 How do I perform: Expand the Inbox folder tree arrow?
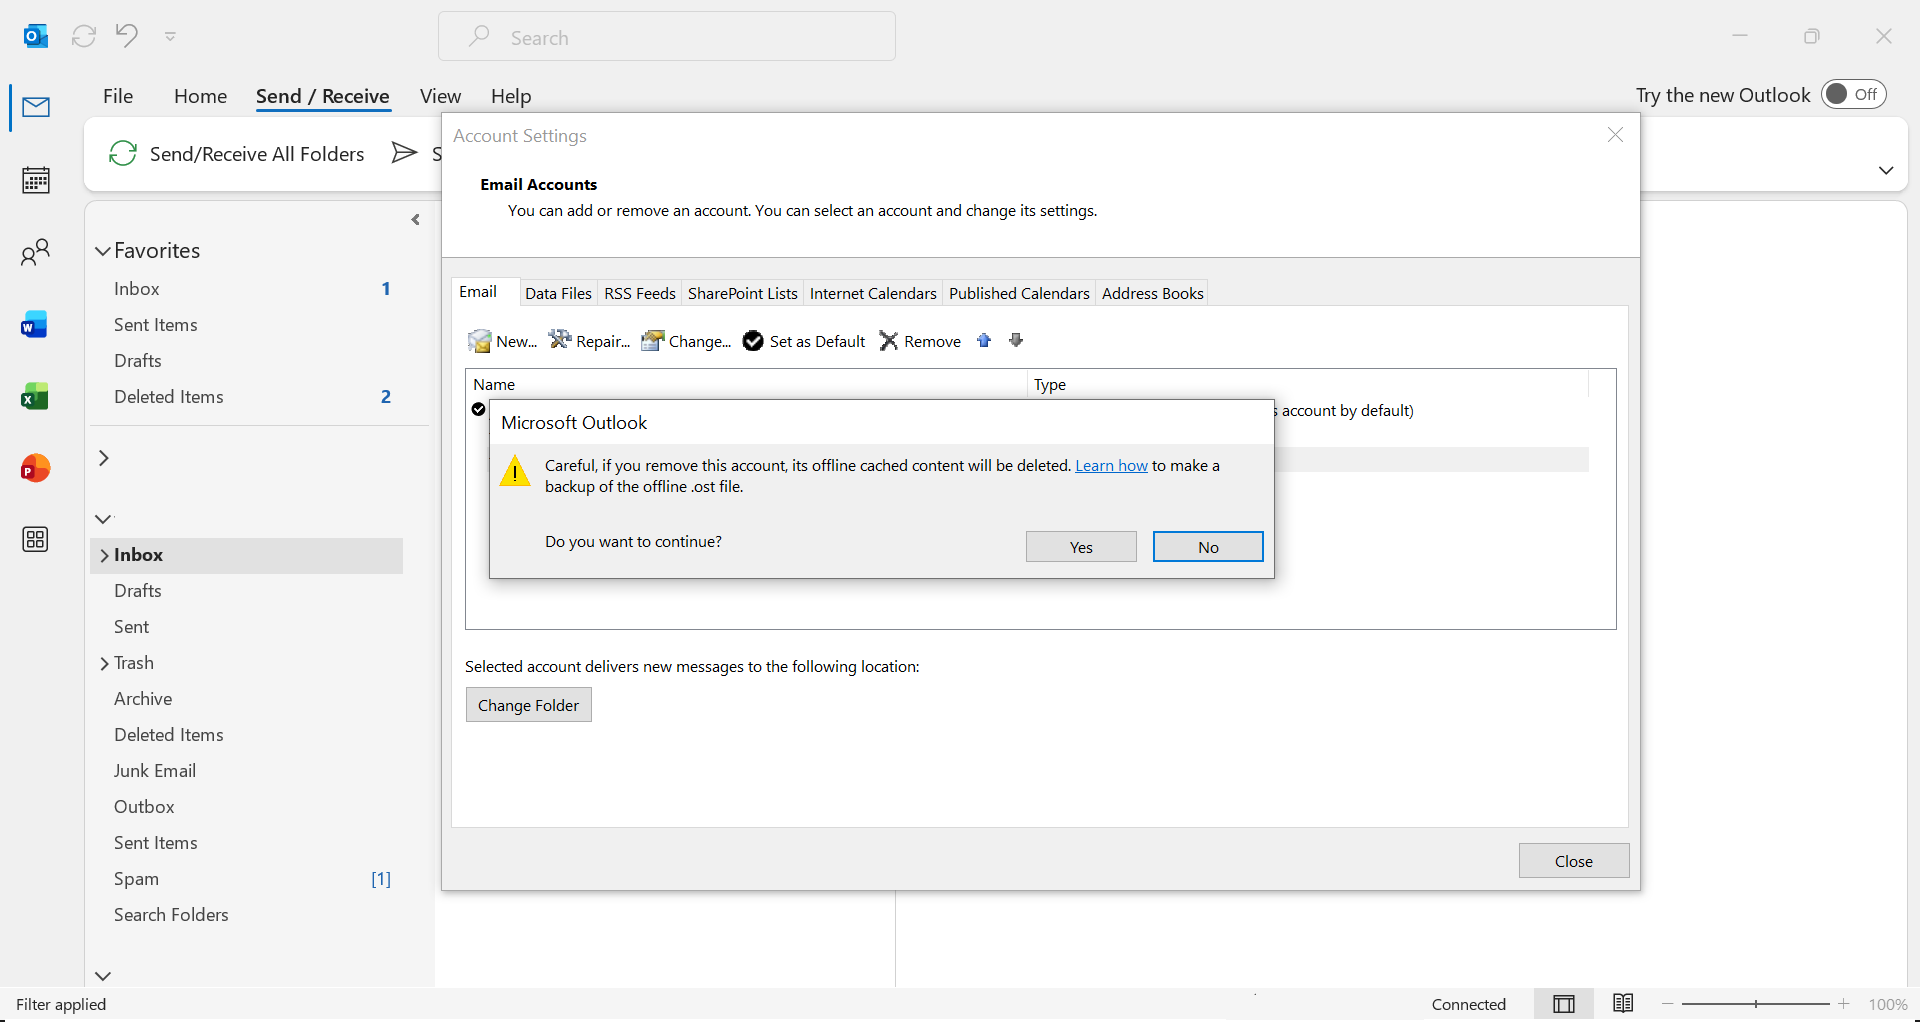(x=104, y=556)
